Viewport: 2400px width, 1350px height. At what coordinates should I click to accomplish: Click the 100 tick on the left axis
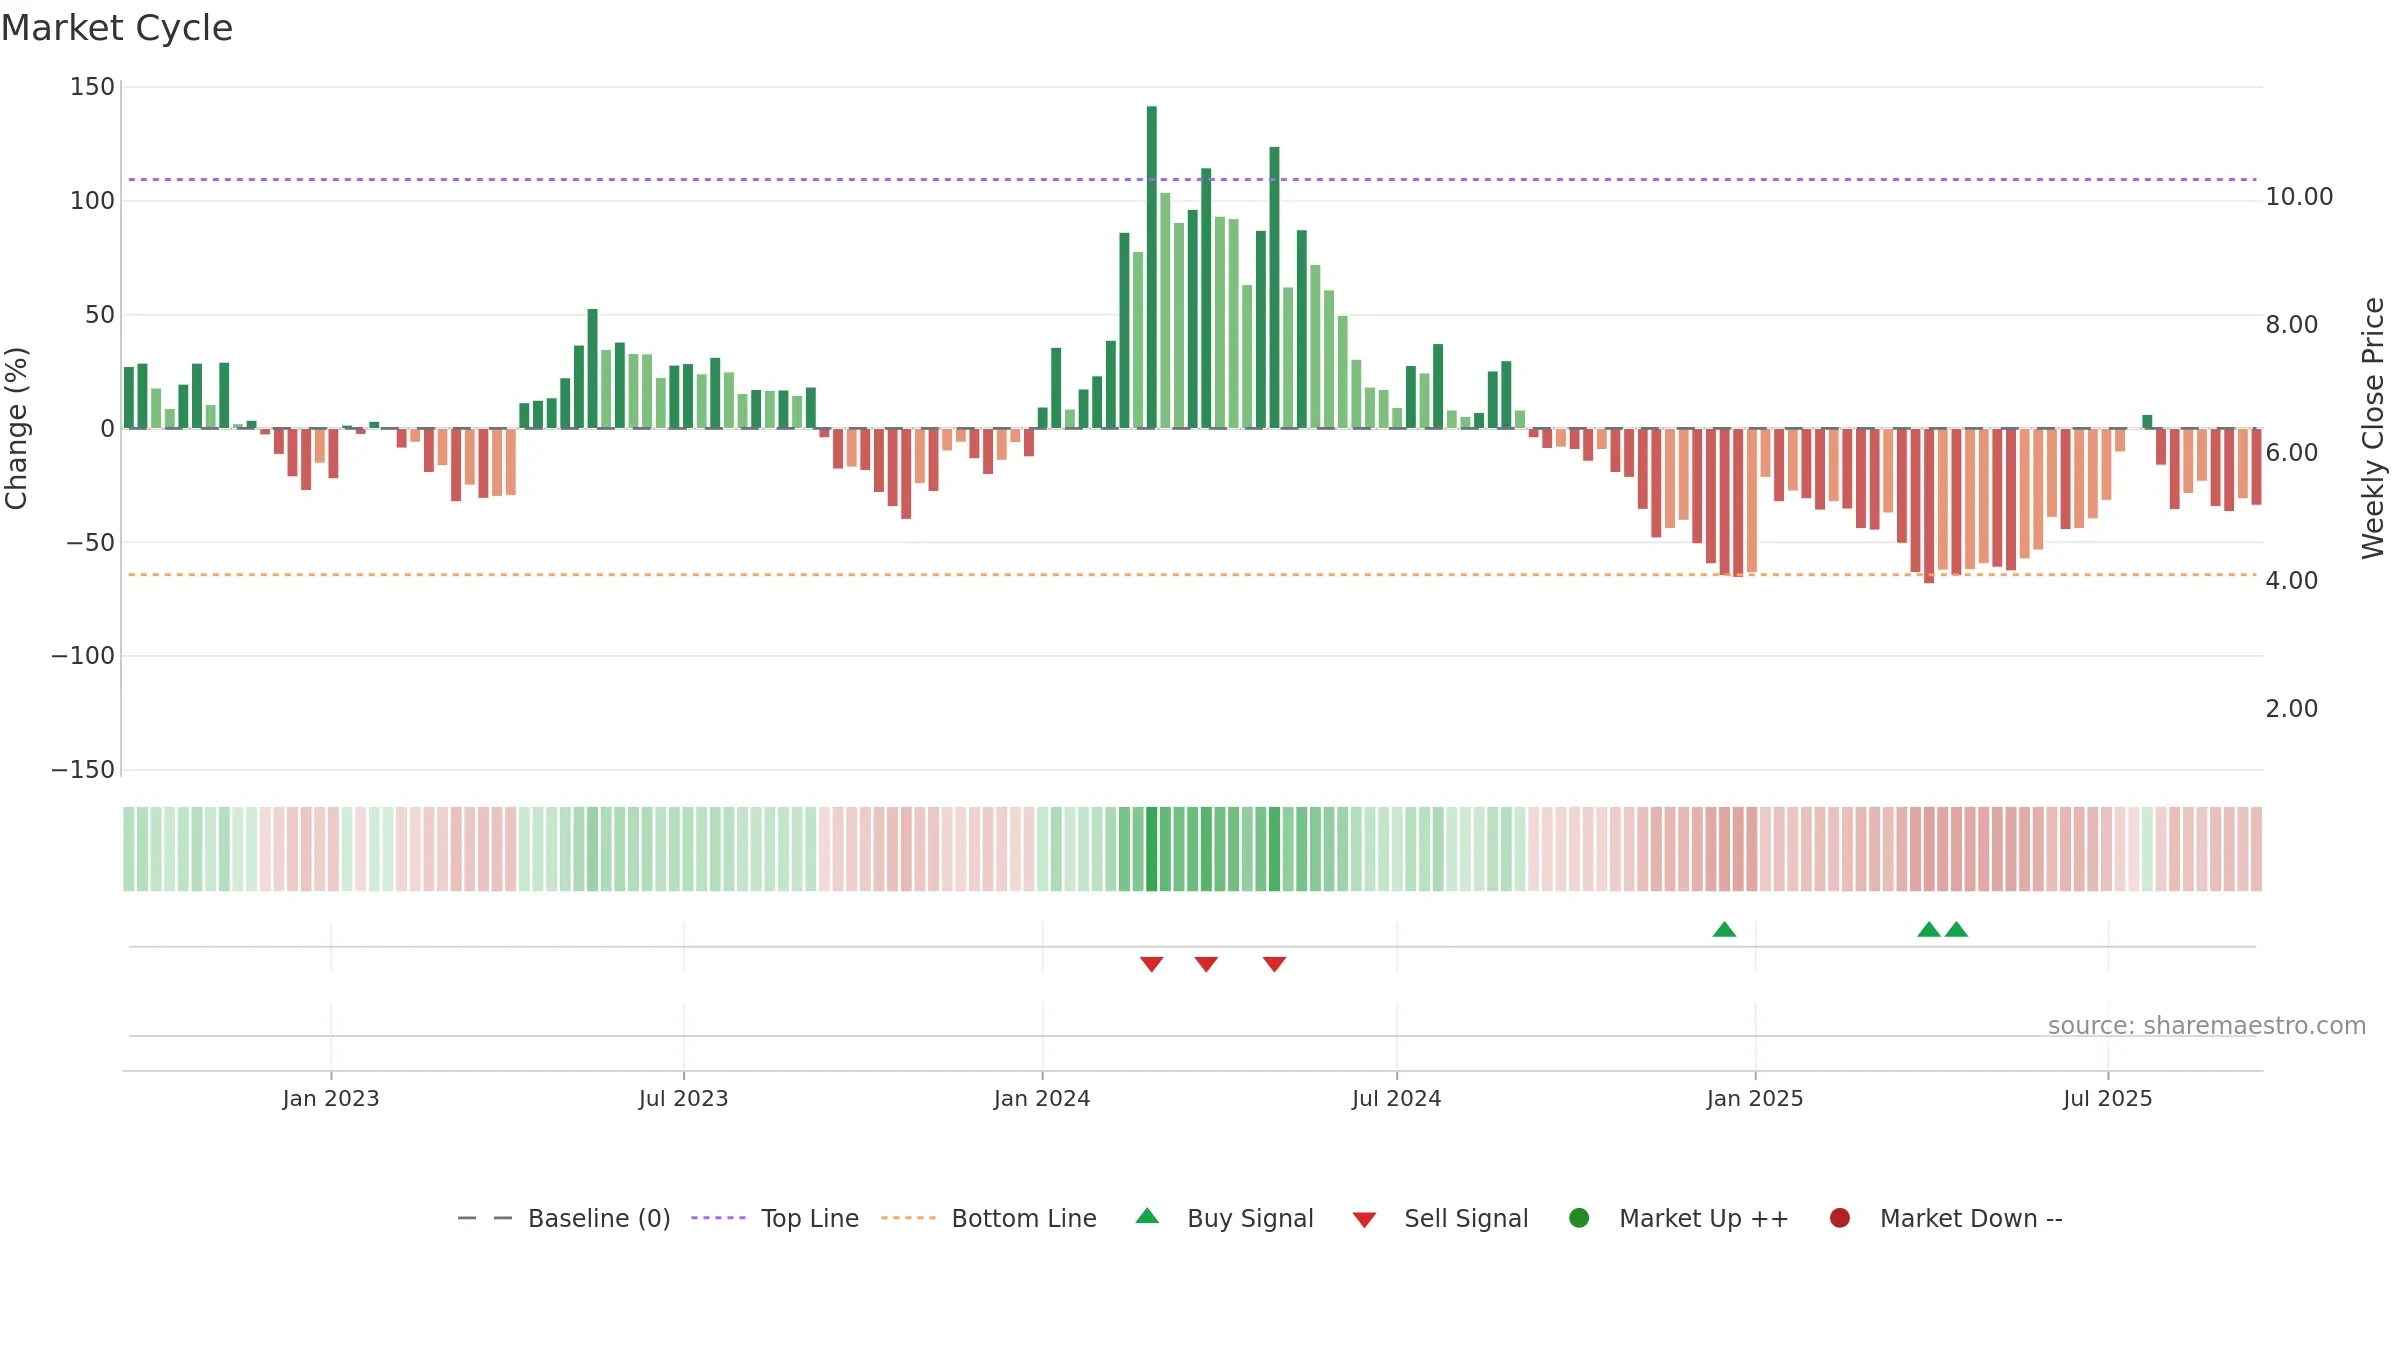pos(92,201)
